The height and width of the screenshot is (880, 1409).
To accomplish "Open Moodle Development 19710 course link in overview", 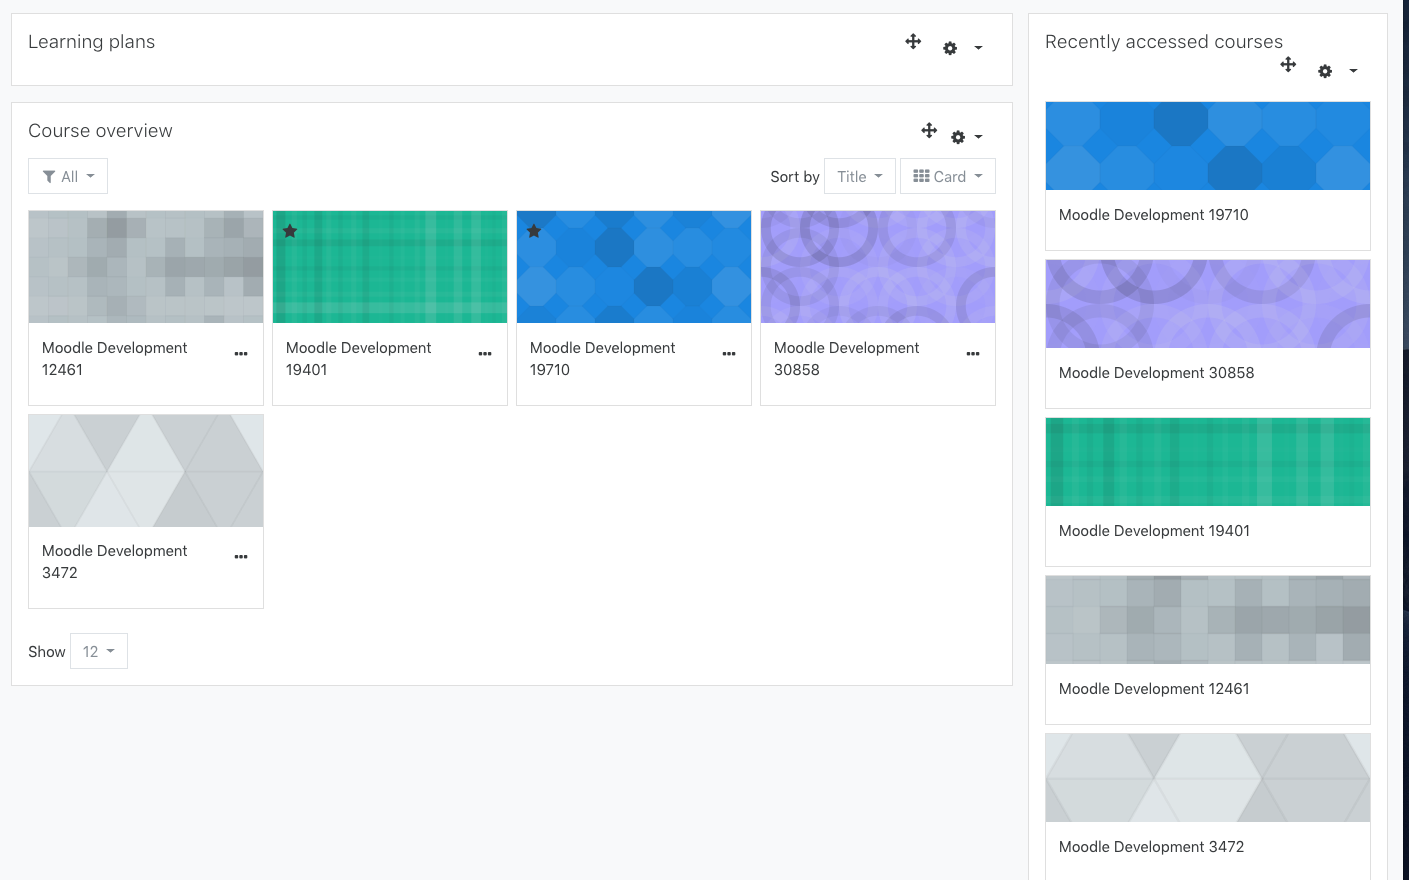I will pyautogui.click(x=602, y=358).
